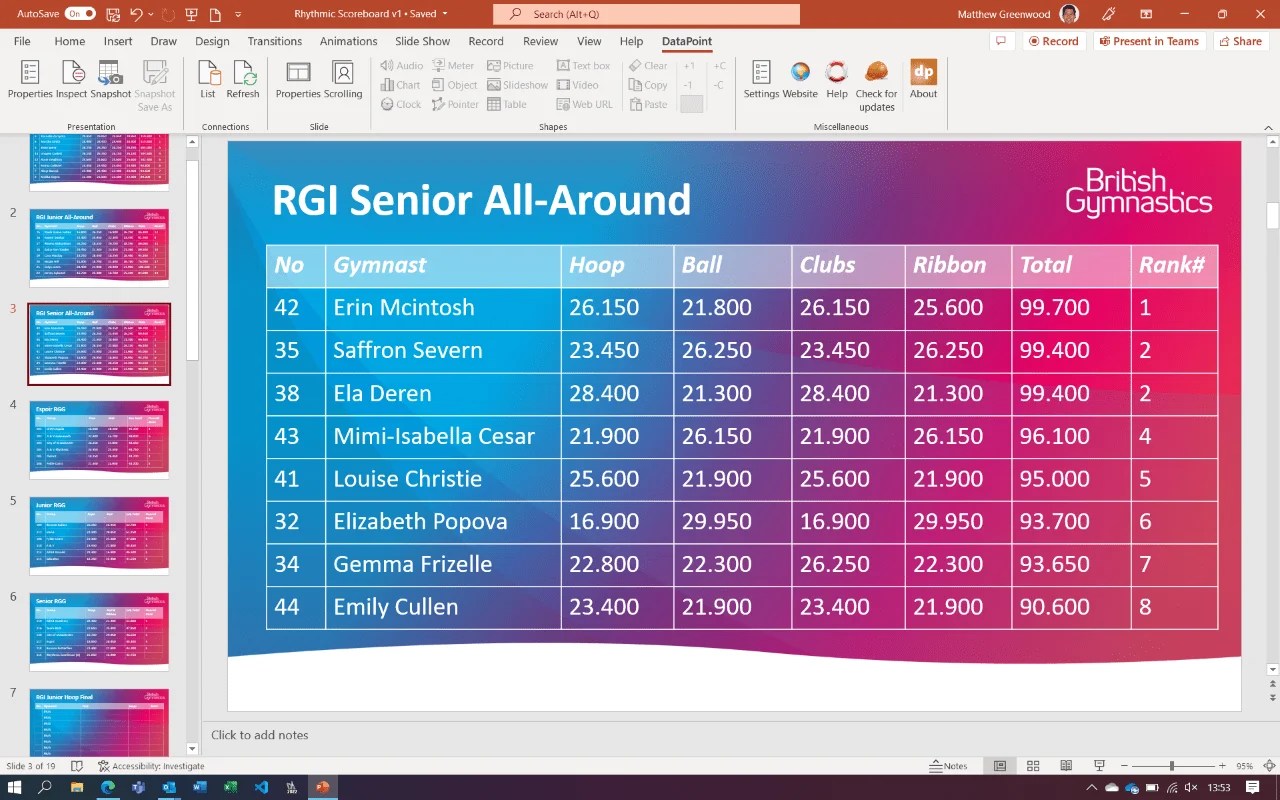Open the DataPoint Clock tool
Screen dimensions: 1280x800
pos(399,104)
